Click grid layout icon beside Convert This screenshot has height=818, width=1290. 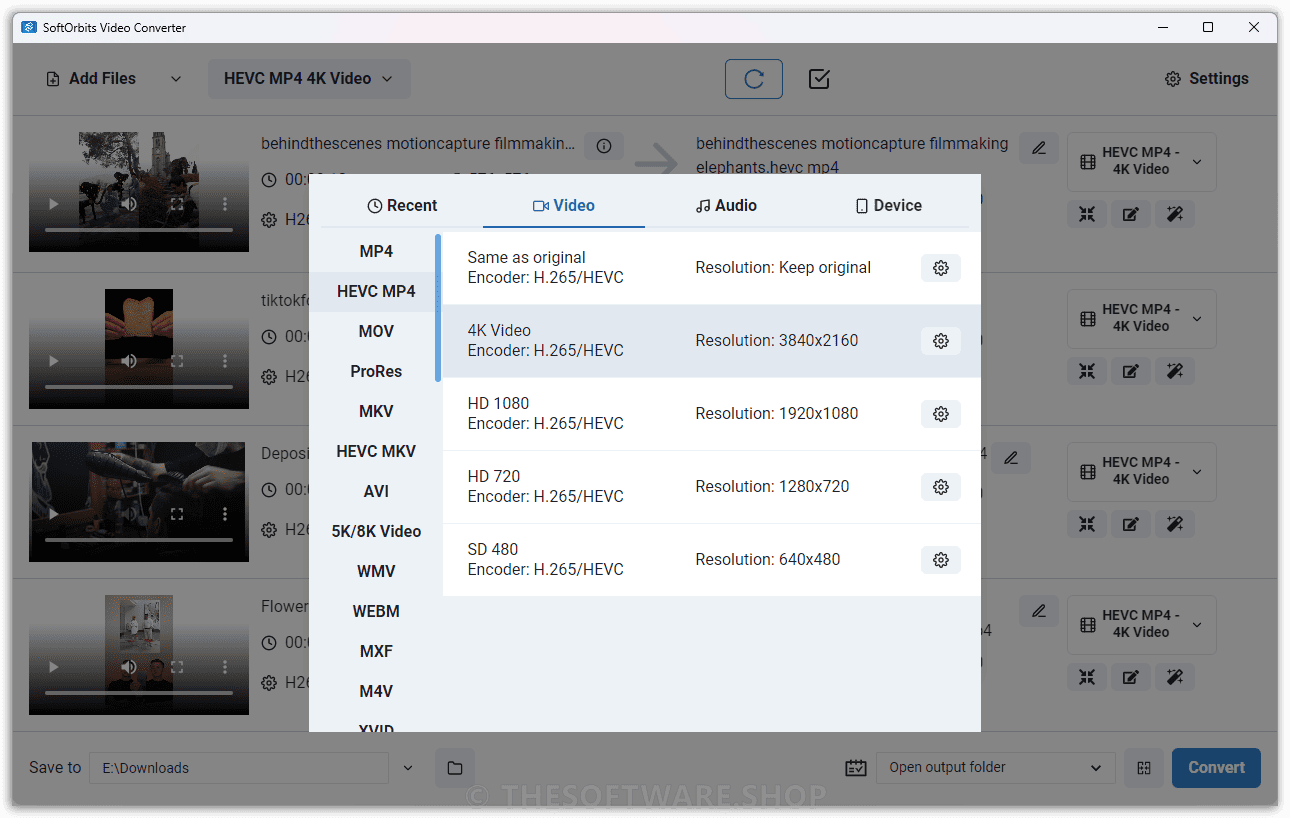1144,768
